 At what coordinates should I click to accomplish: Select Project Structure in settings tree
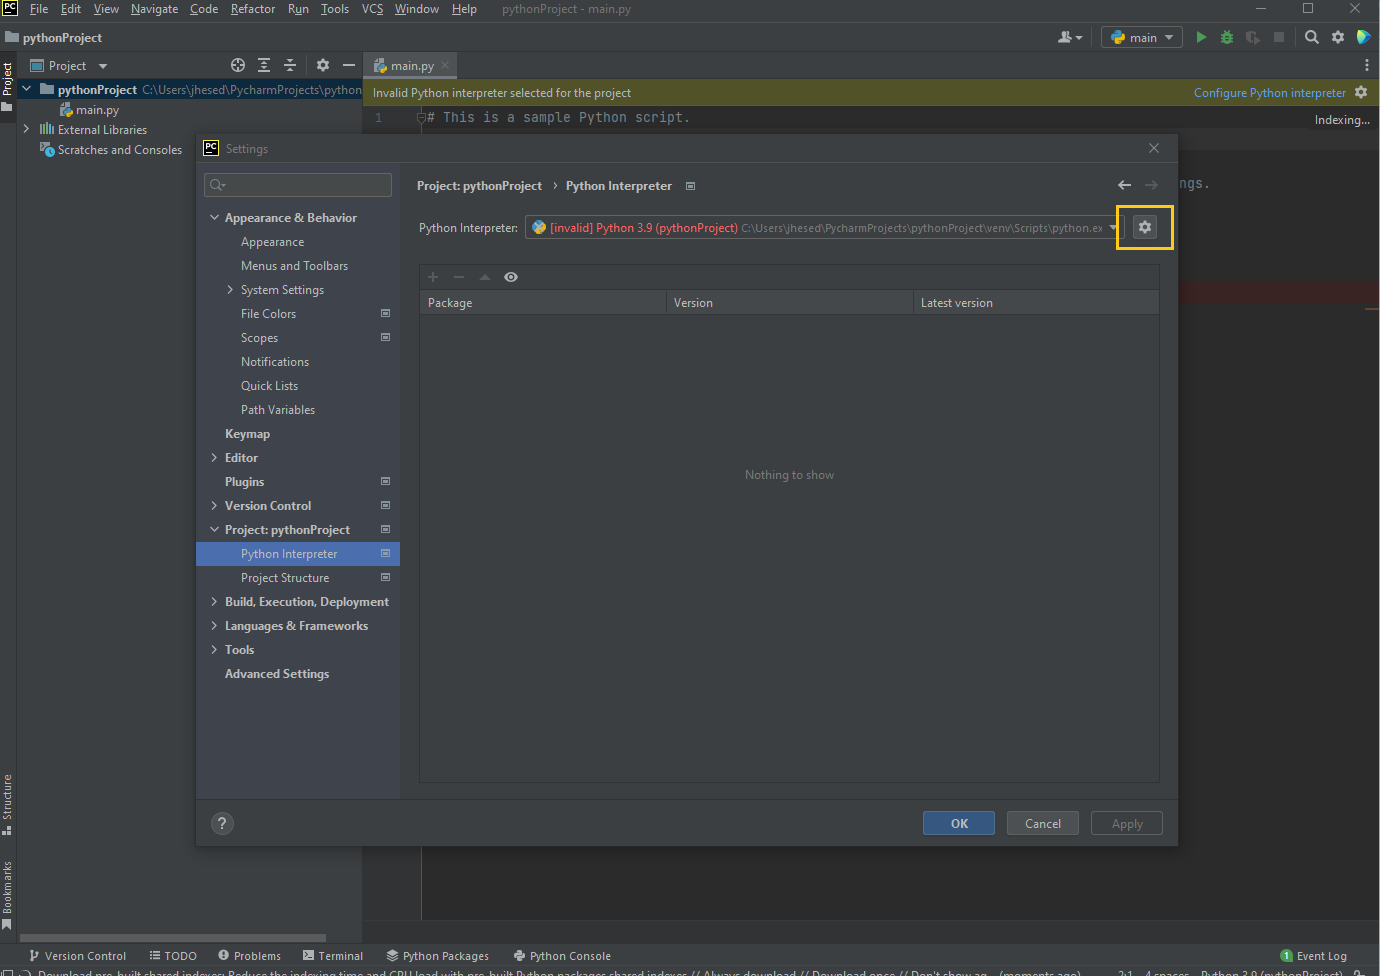click(286, 577)
